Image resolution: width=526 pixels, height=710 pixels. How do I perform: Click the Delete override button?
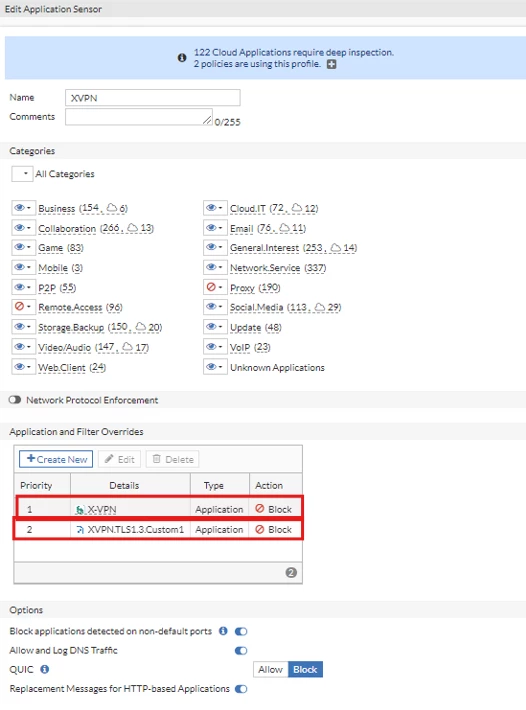[x=173, y=459]
